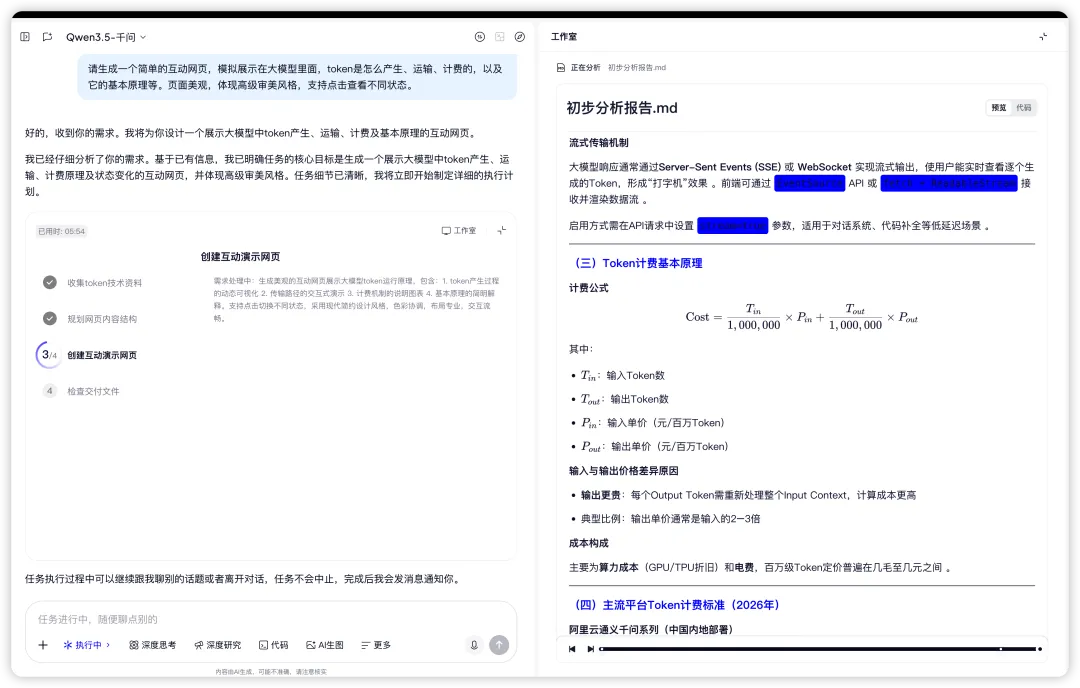The height and width of the screenshot is (688, 1080).
Task: Open the 更多 options menu
Action: click(x=376, y=645)
